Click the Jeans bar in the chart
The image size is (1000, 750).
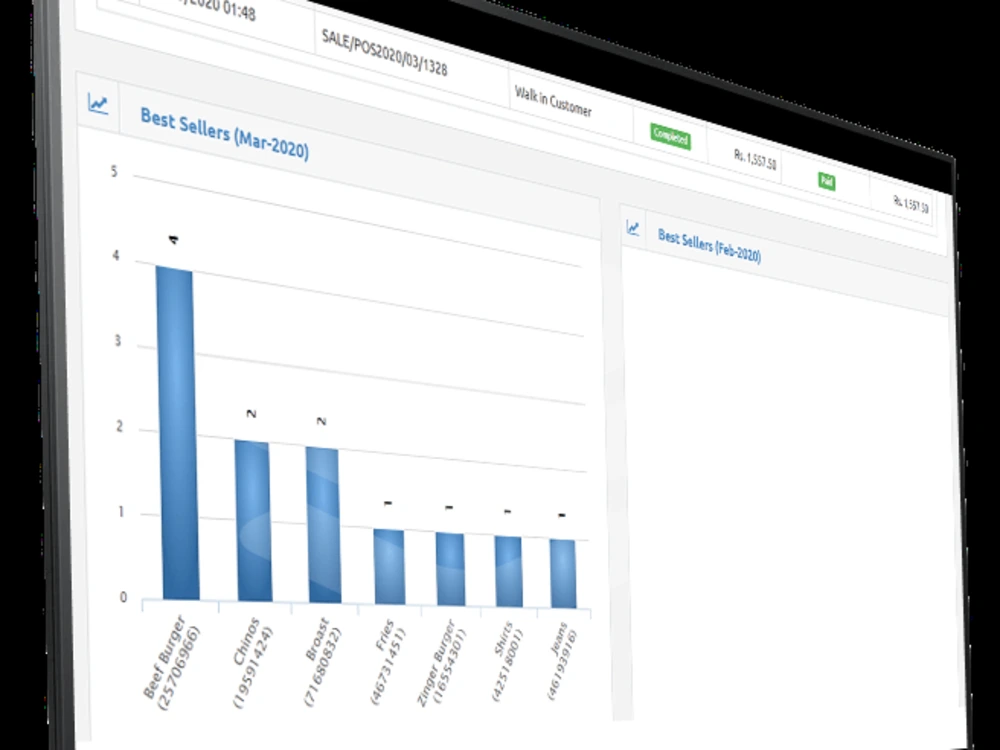click(x=563, y=574)
